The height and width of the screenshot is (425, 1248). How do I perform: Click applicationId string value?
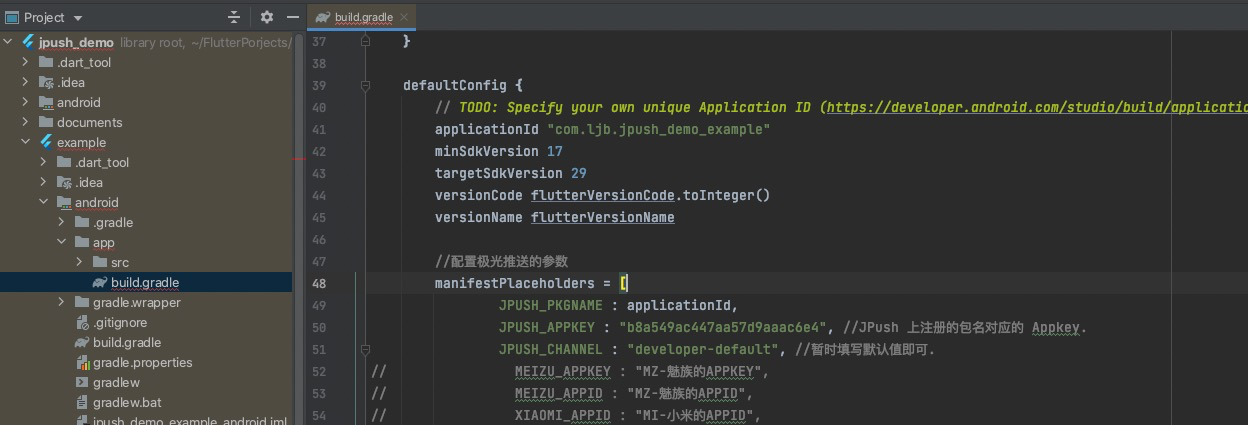(658, 129)
